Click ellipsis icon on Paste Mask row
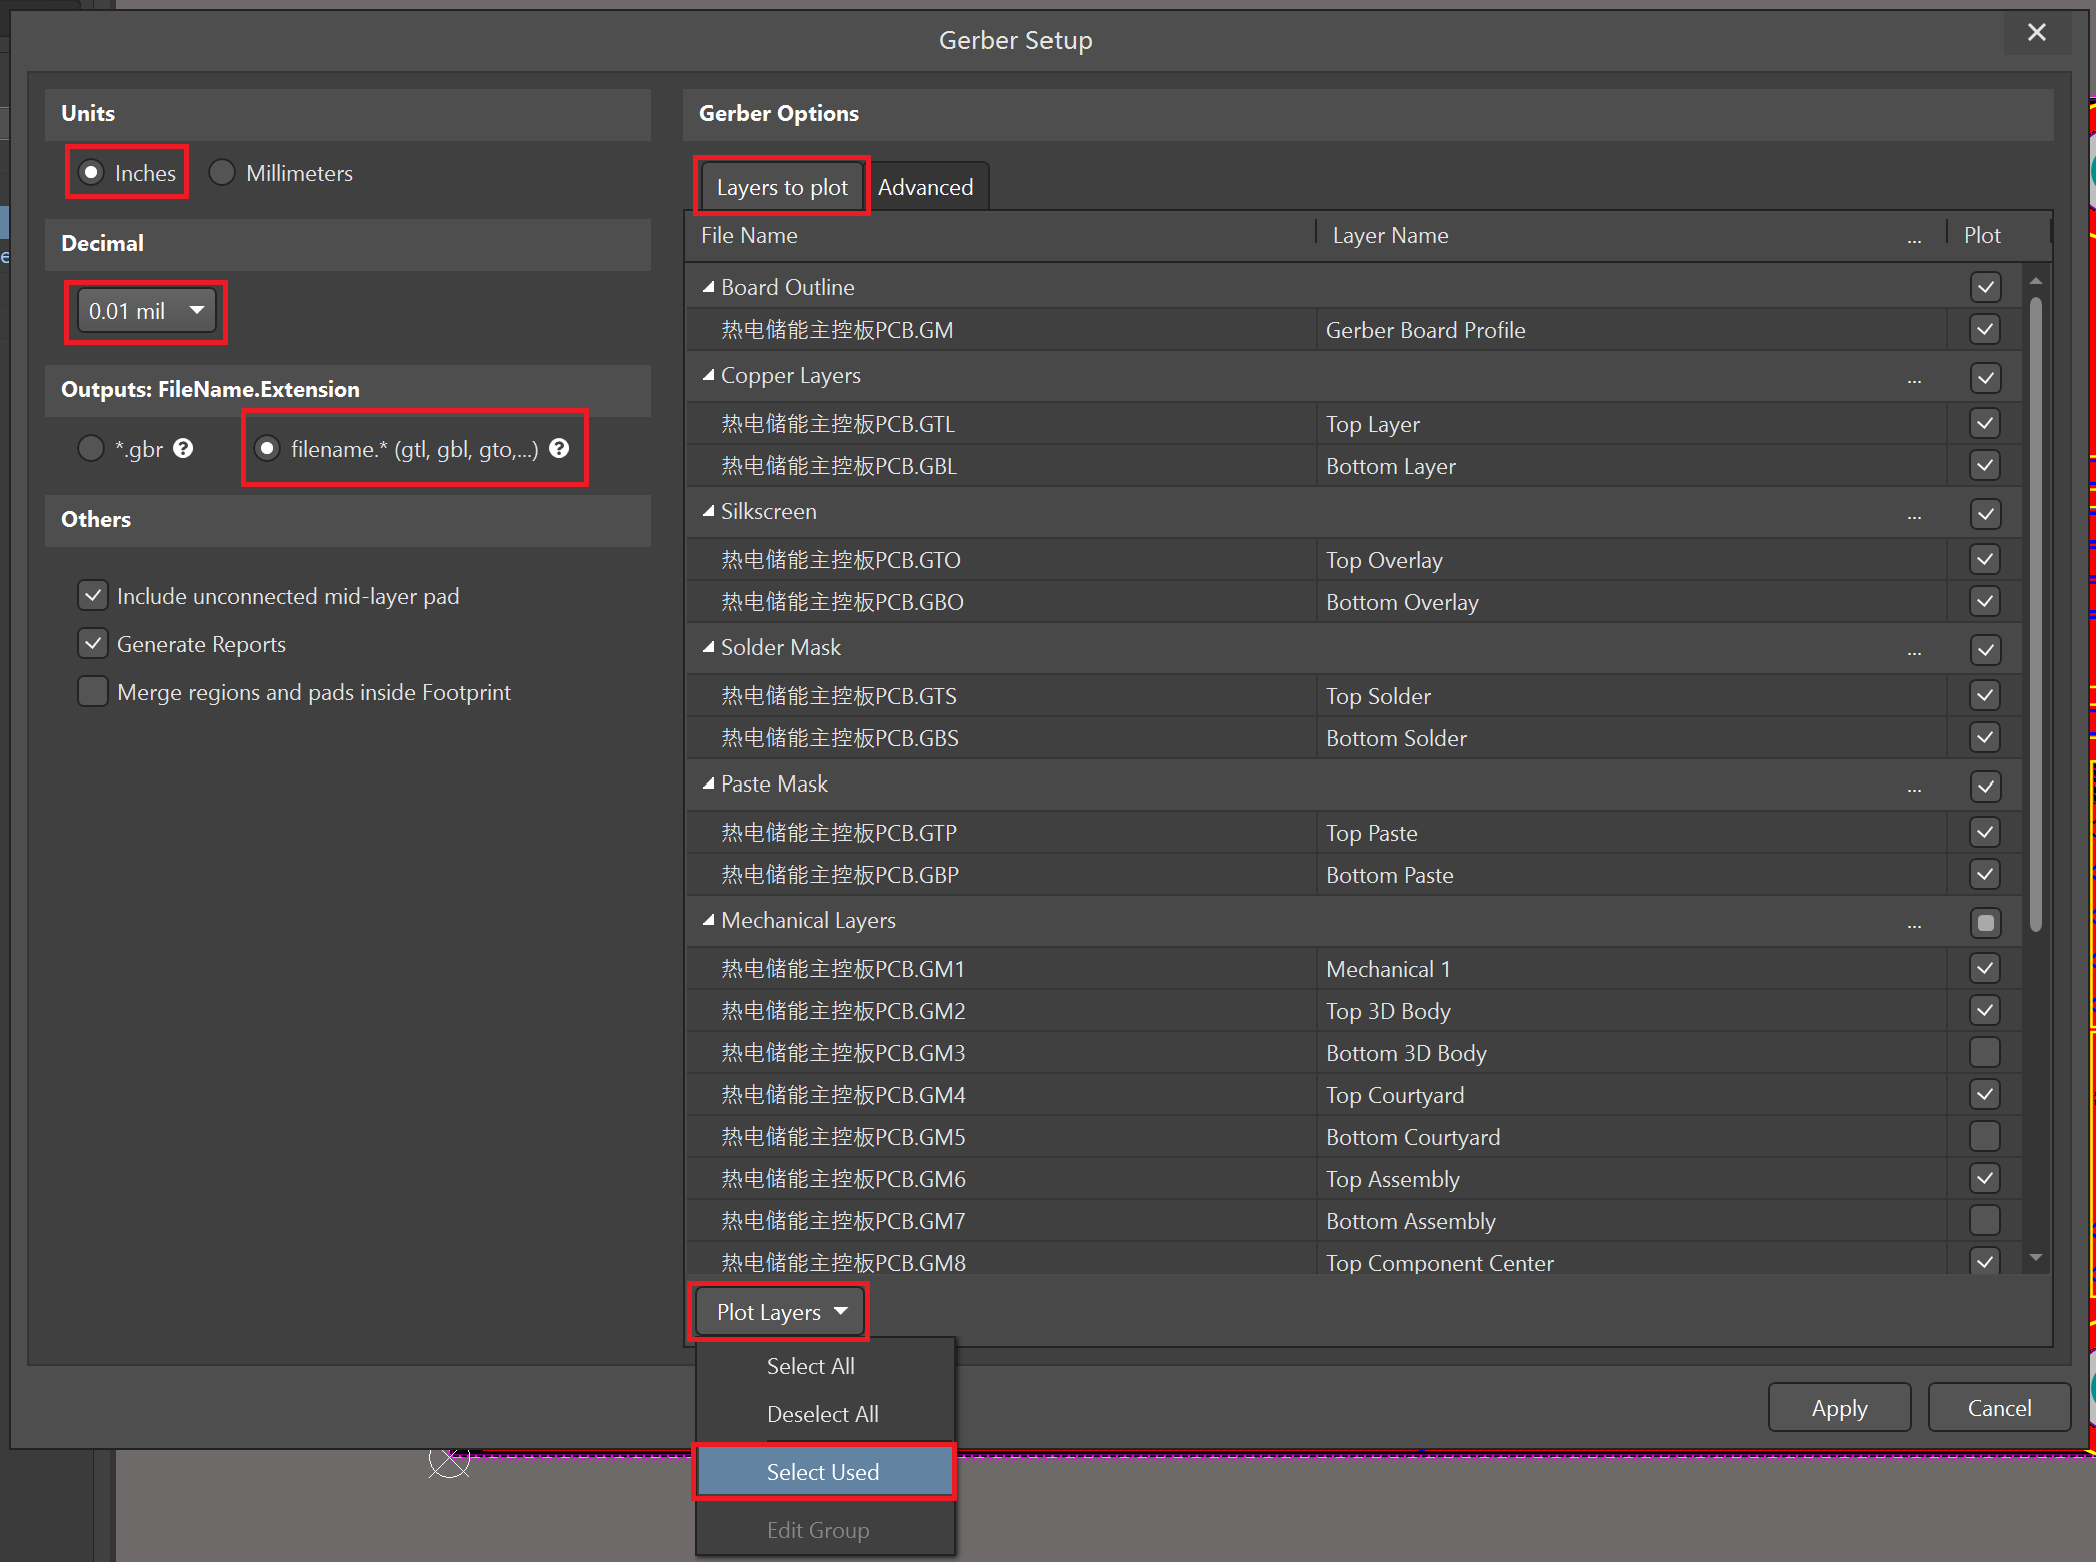 pyautogui.click(x=1913, y=789)
